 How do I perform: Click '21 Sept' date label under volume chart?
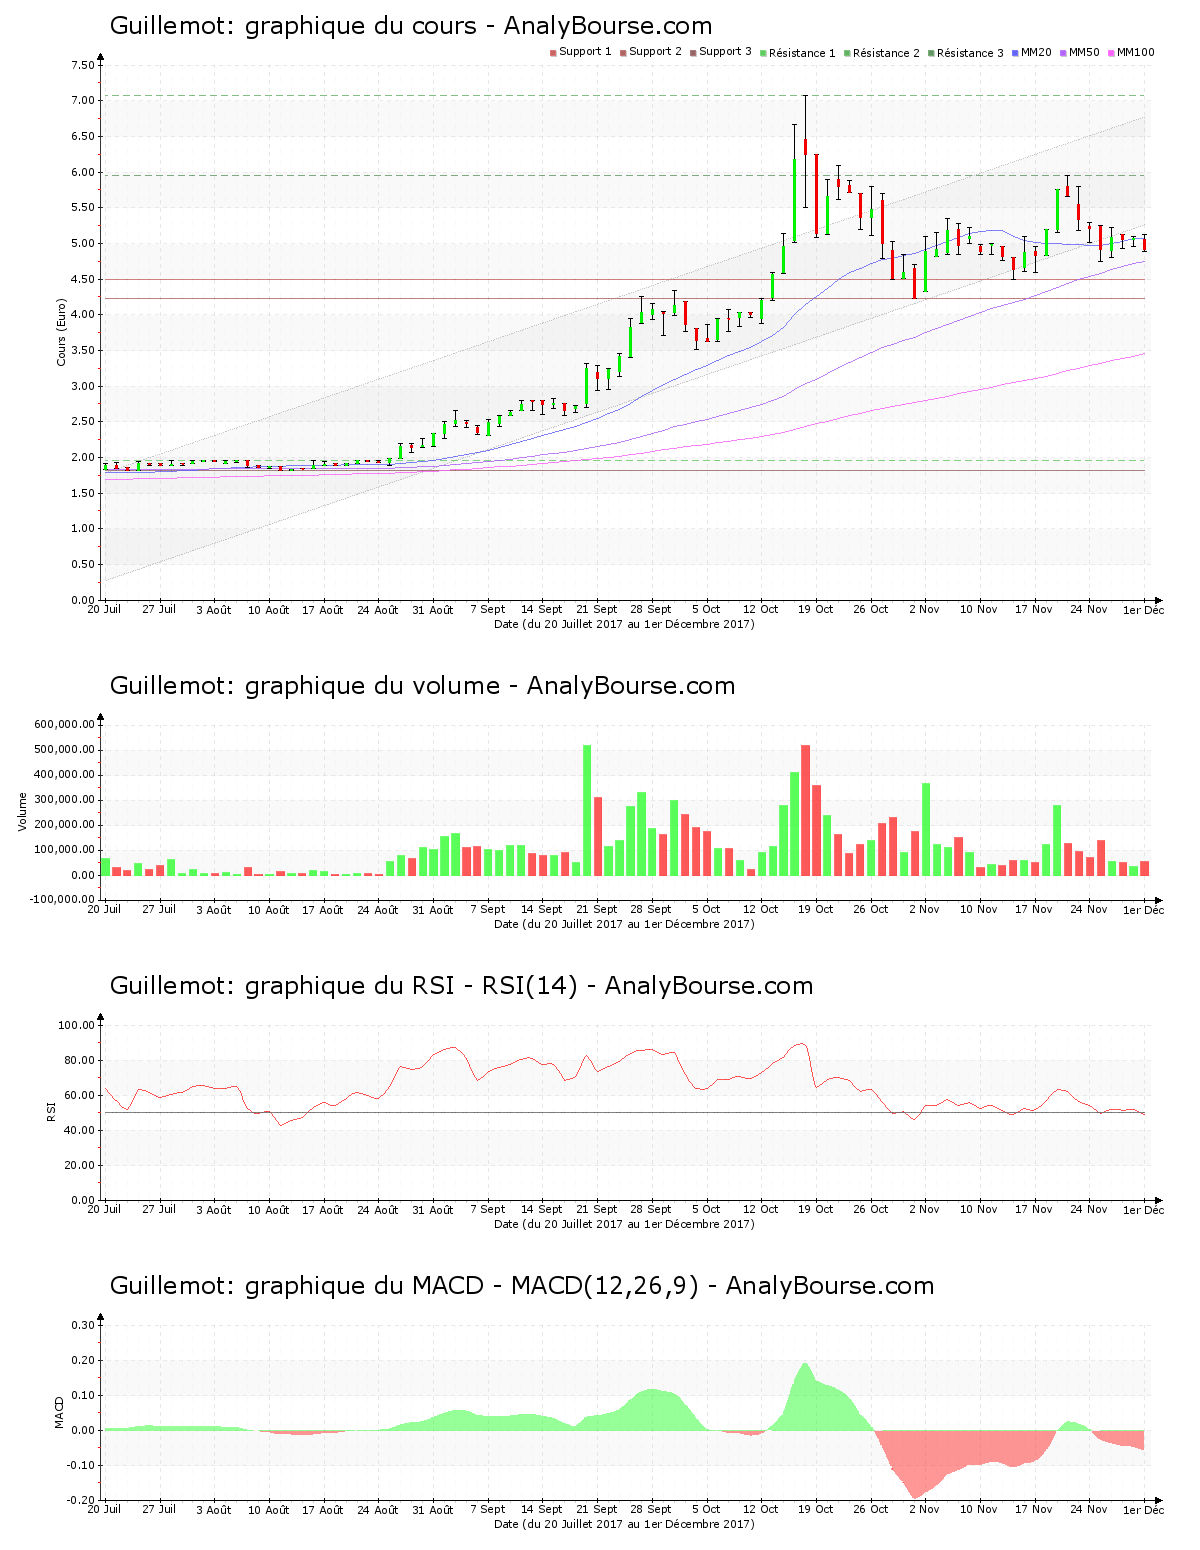pyautogui.click(x=597, y=909)
